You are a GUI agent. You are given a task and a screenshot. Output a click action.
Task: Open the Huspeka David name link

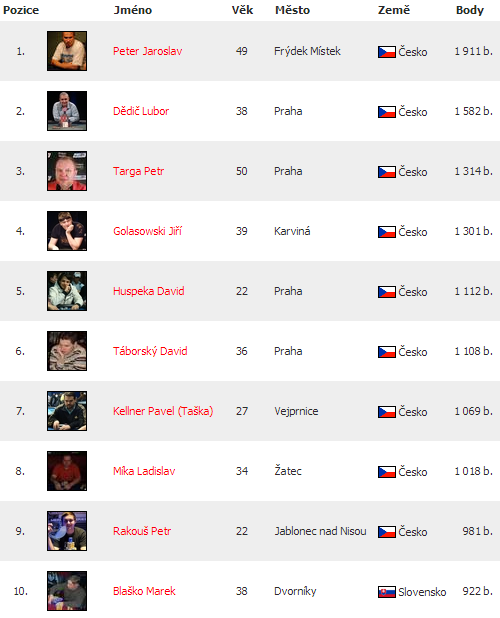point(149,291)
